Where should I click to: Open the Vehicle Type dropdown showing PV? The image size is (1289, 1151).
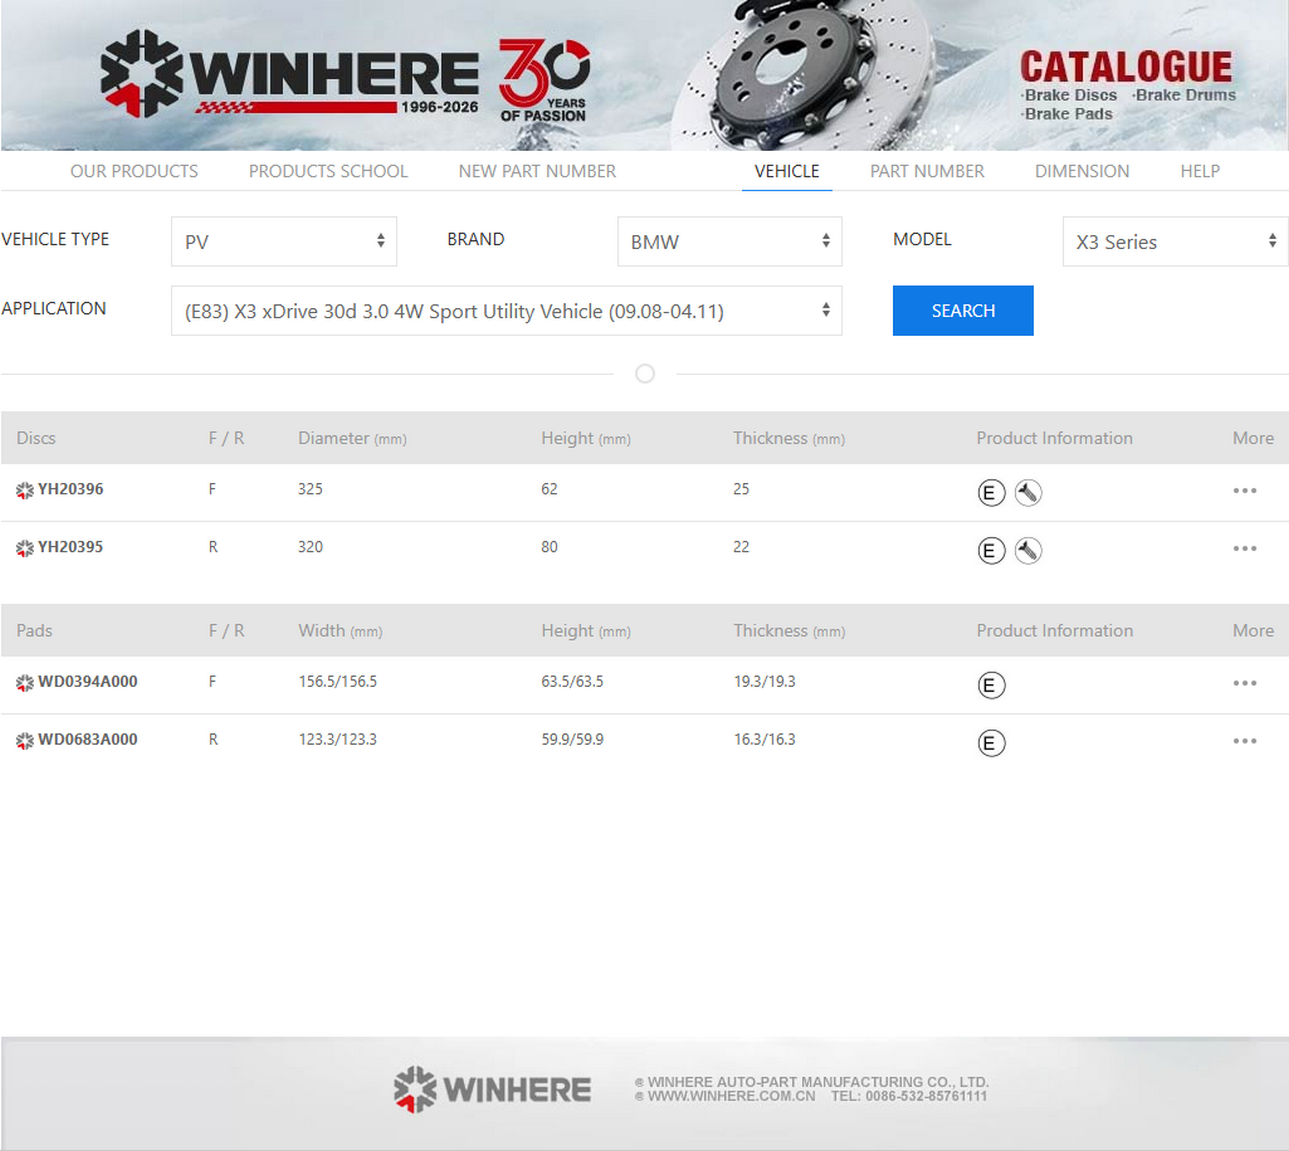click(284, 241)
